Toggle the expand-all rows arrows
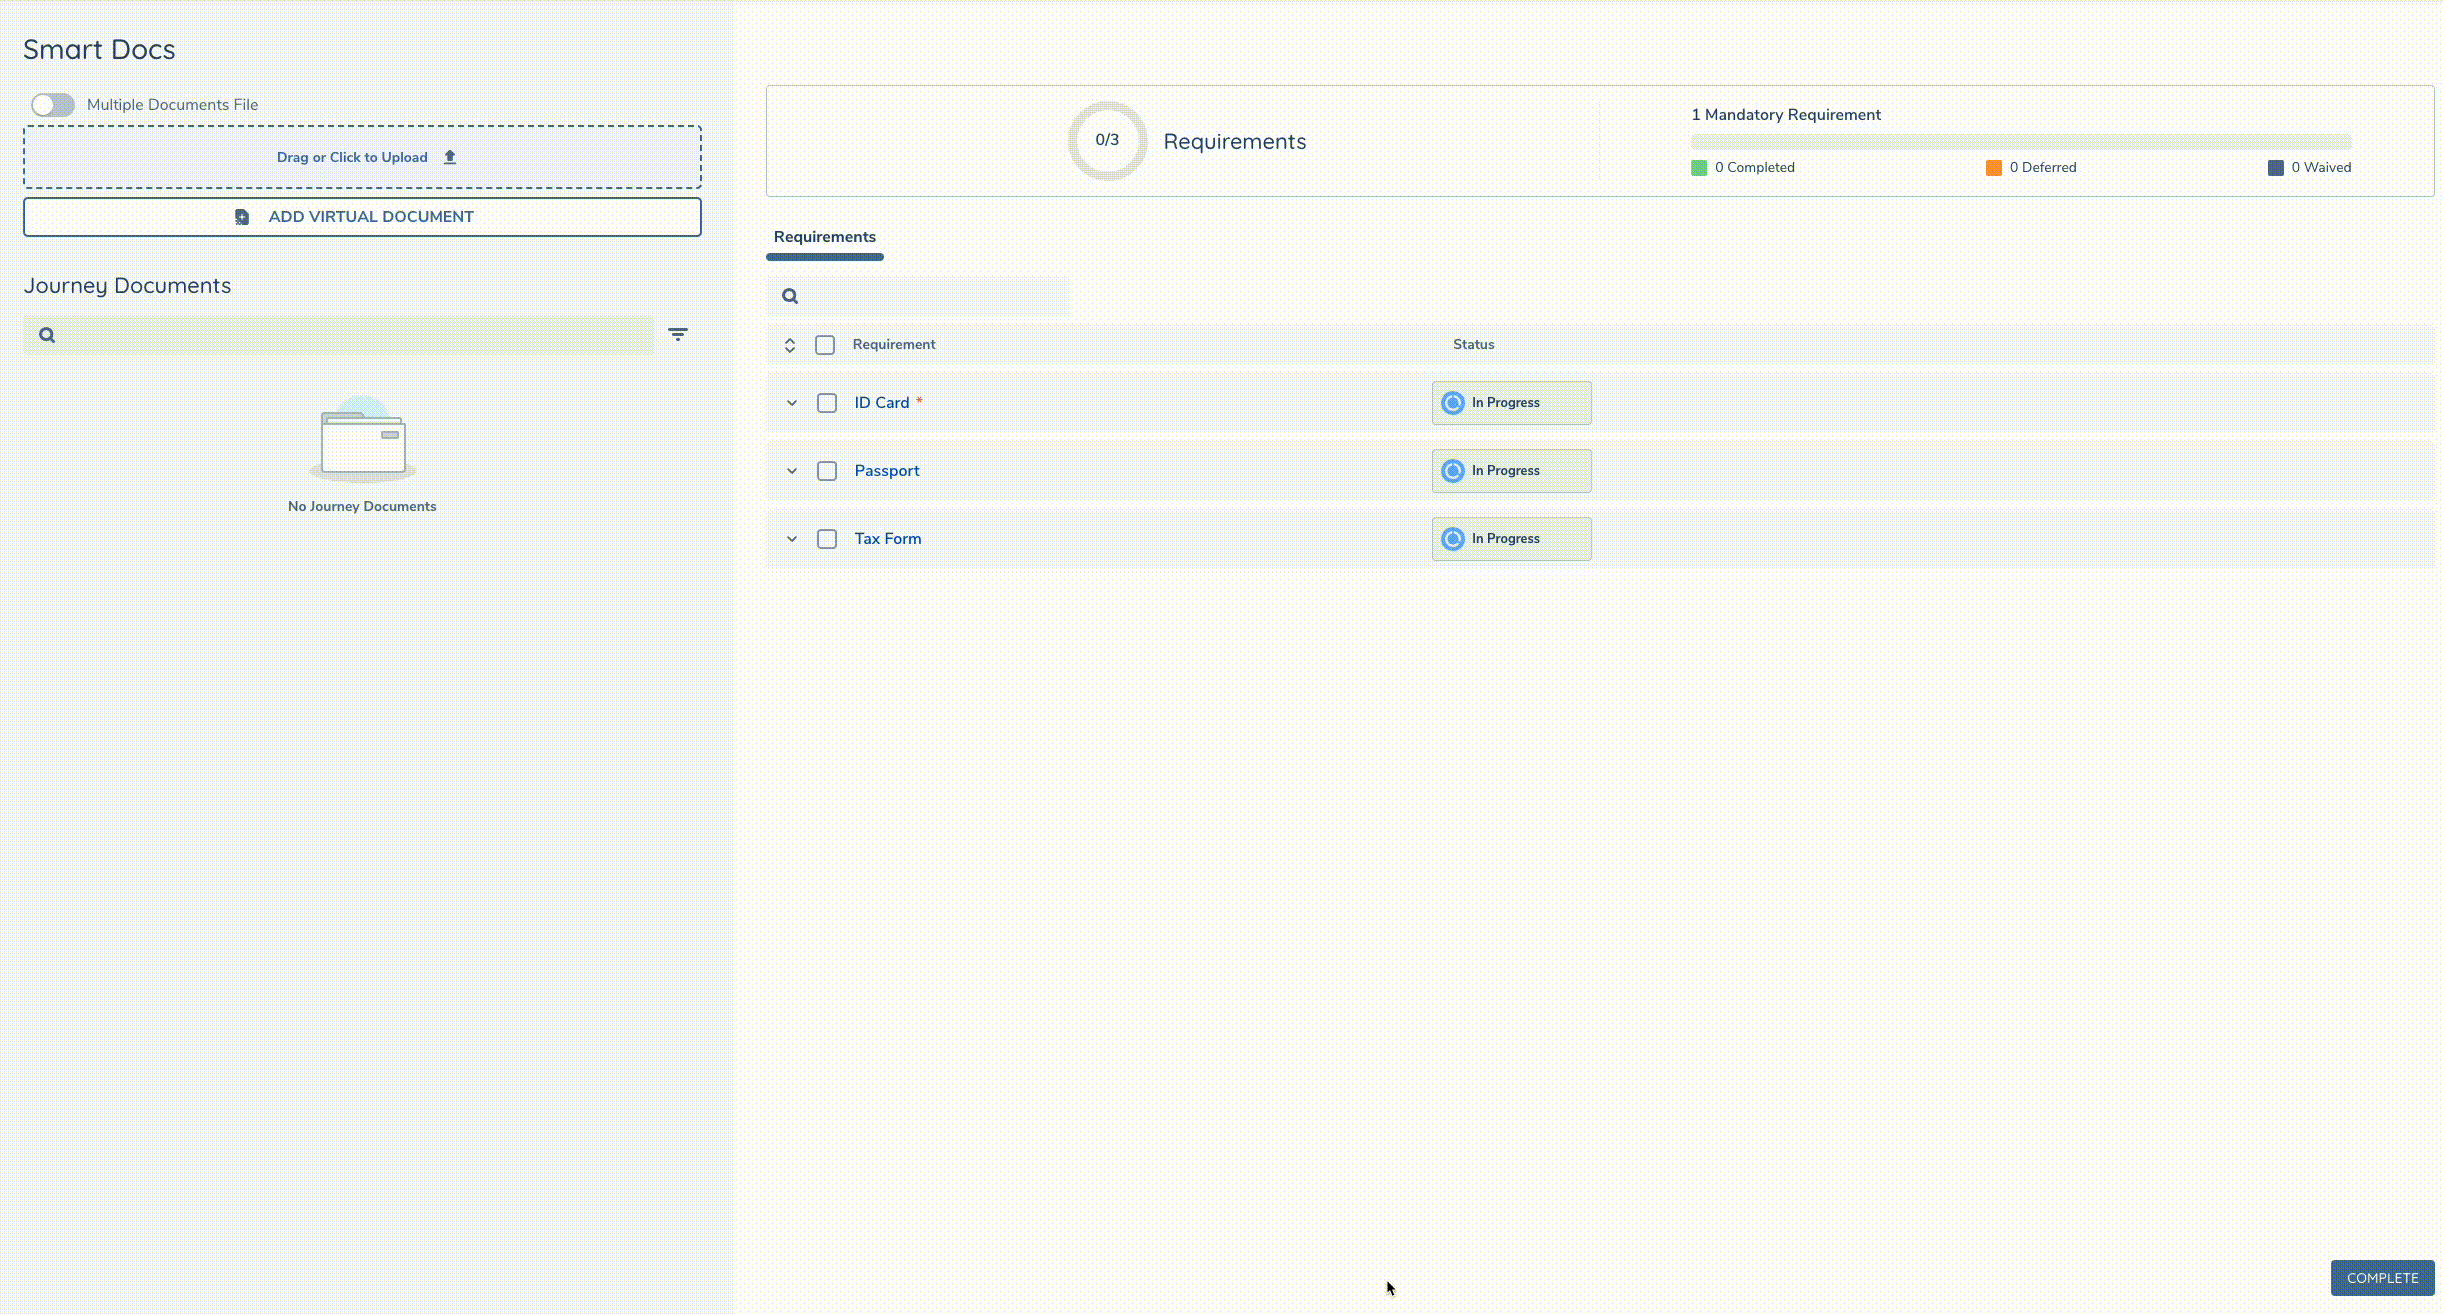This screenshot has height=1314, width=2444. [790, 345]
